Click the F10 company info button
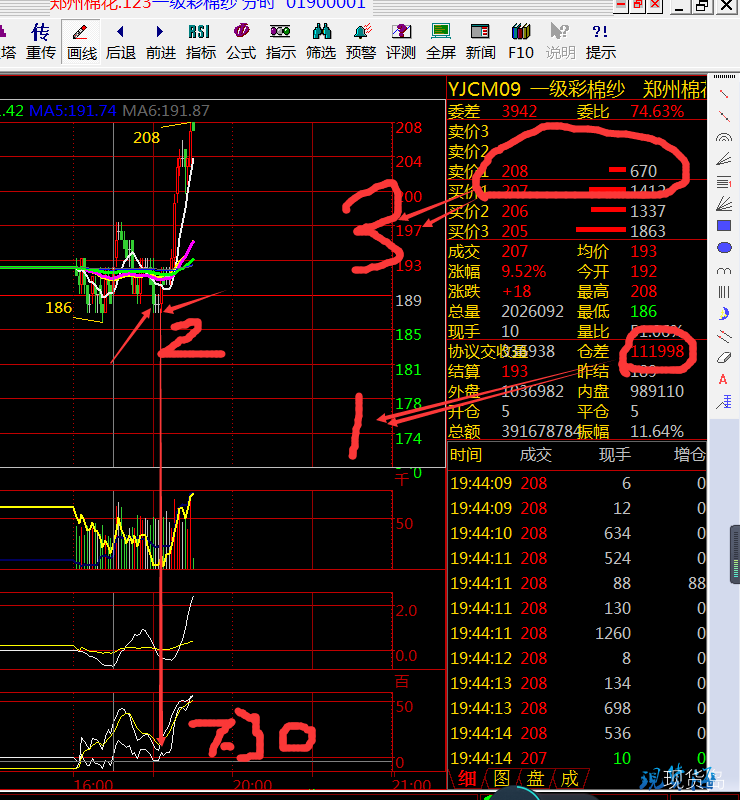 (x=521, y=41)
